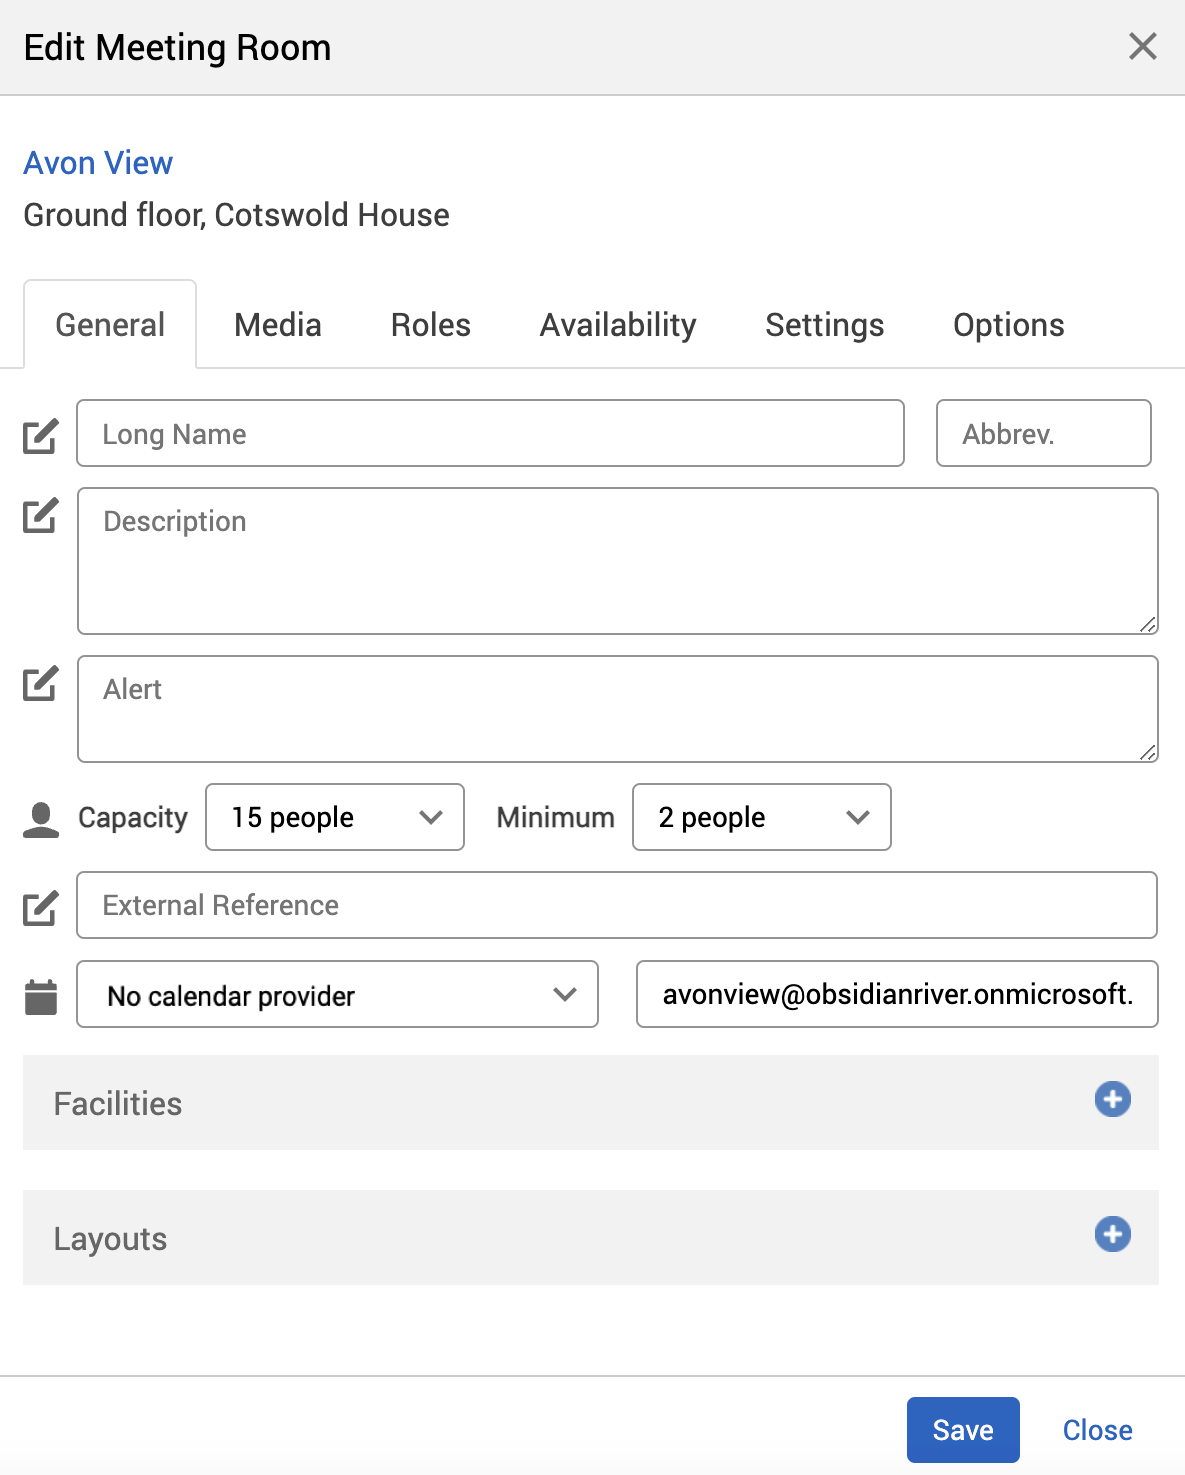
Task: Click the person icon beside Capacity
Action: 41,819
